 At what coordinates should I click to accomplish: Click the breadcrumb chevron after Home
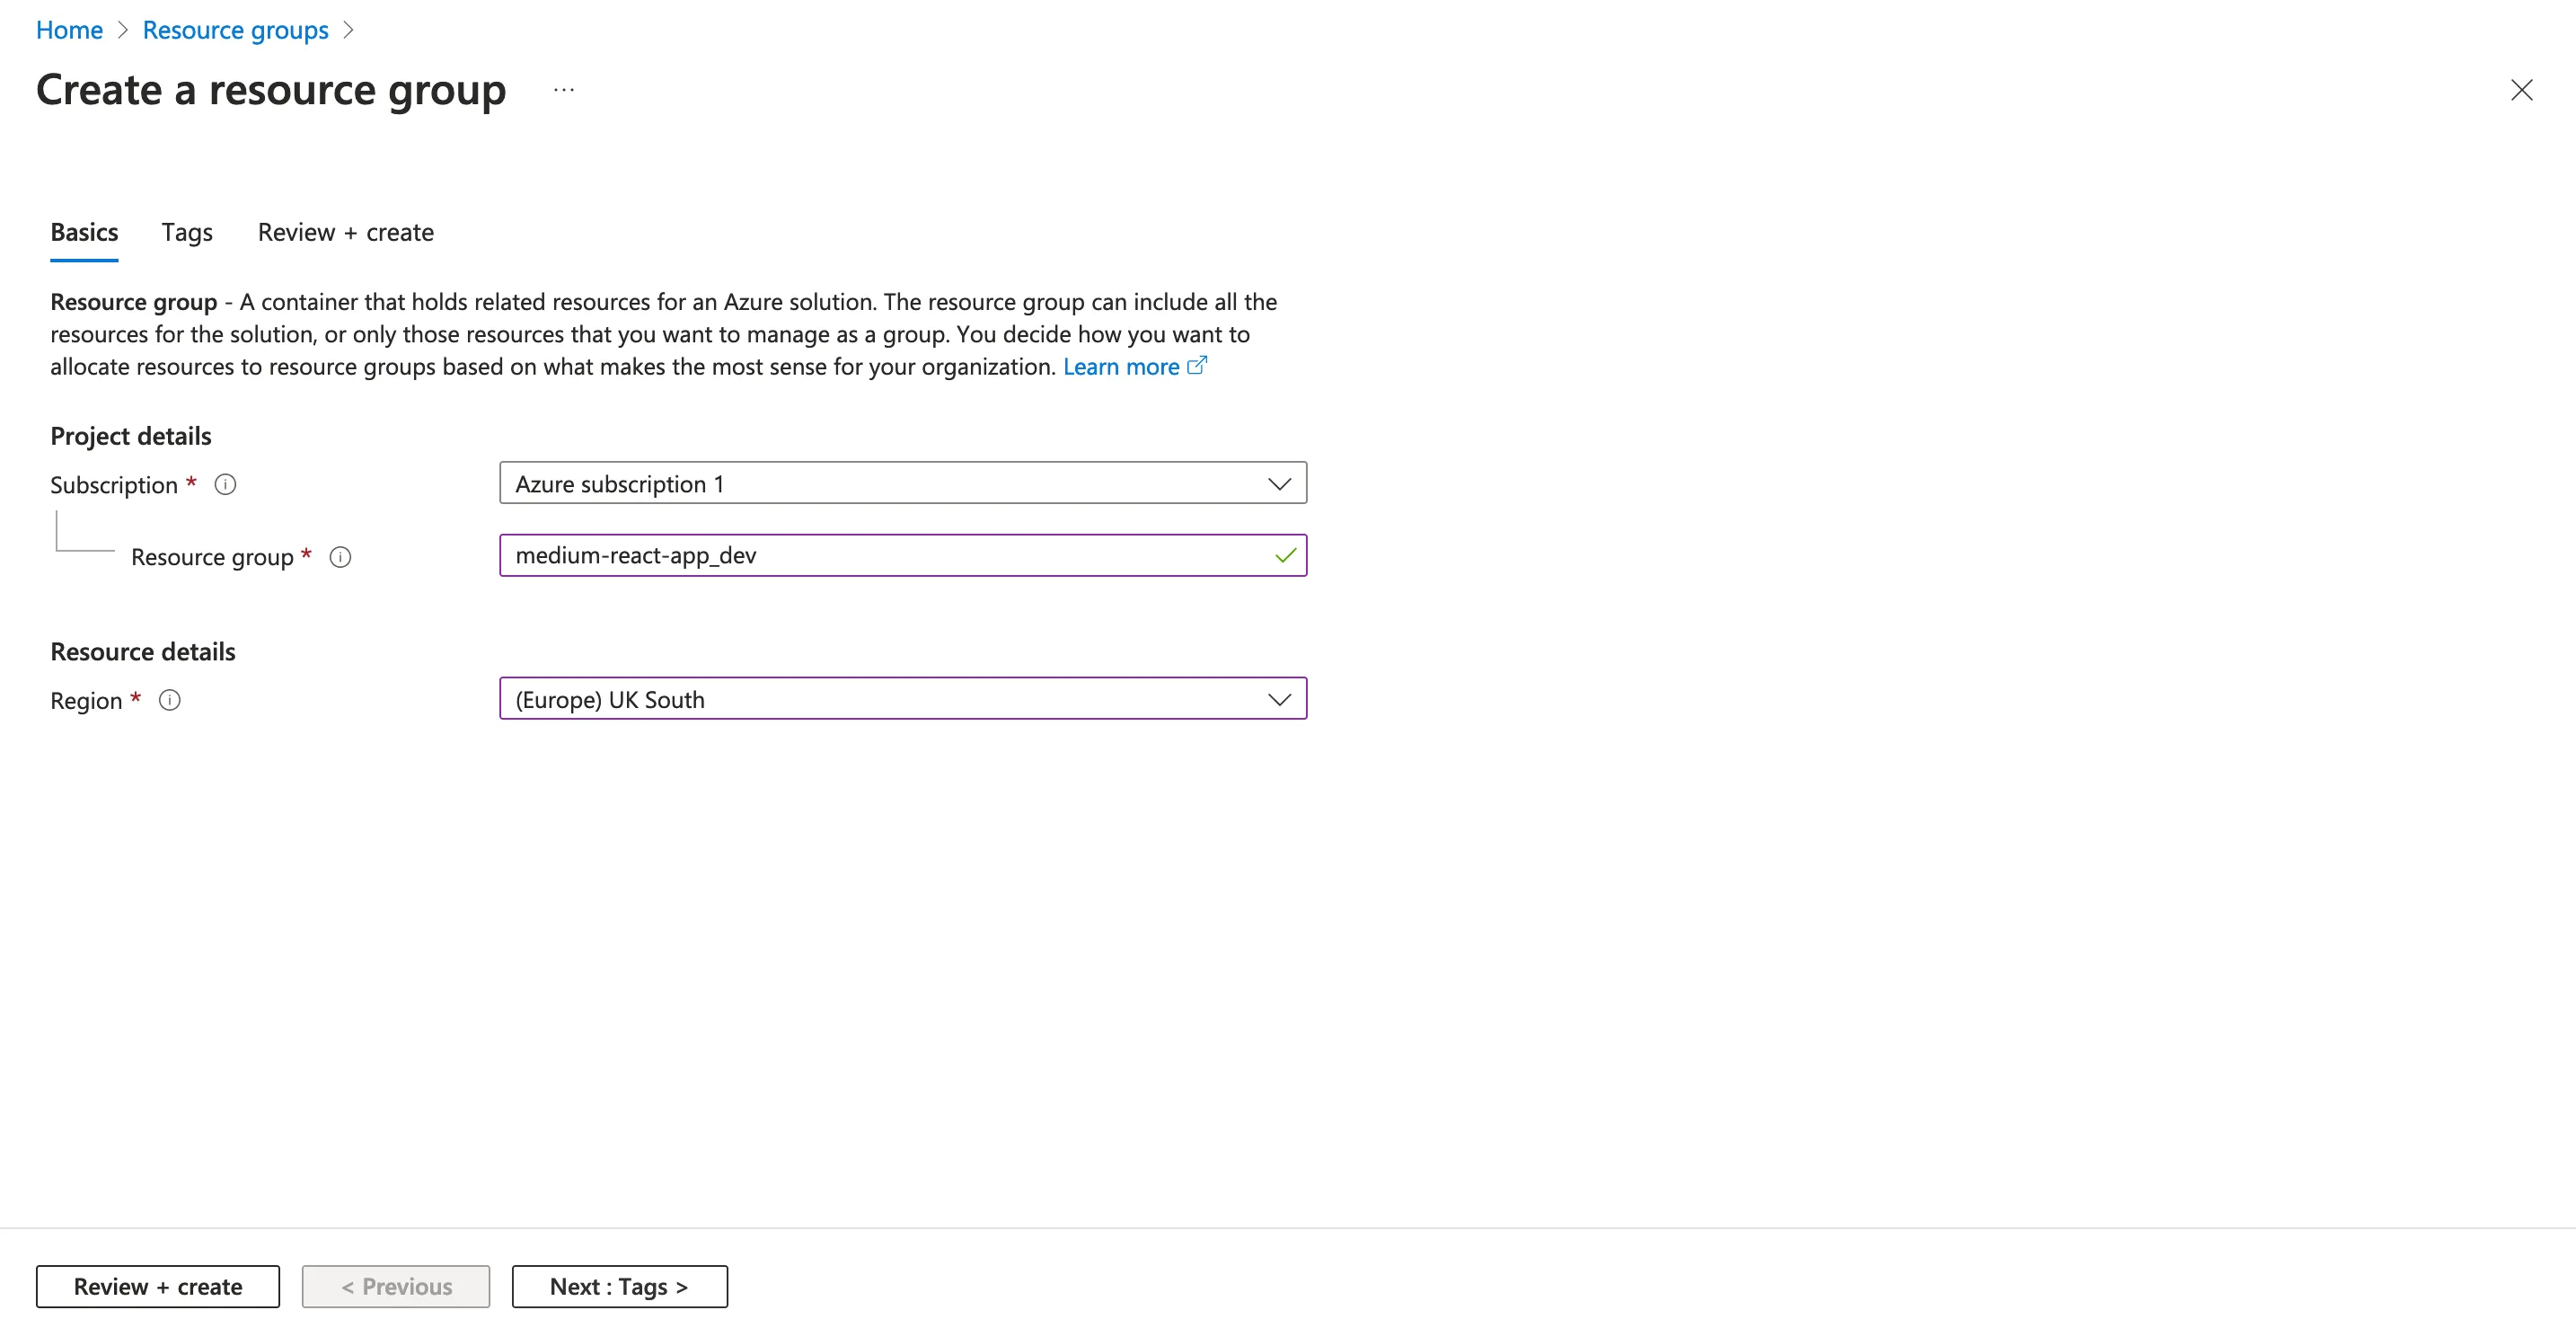(x=123, y=30)
